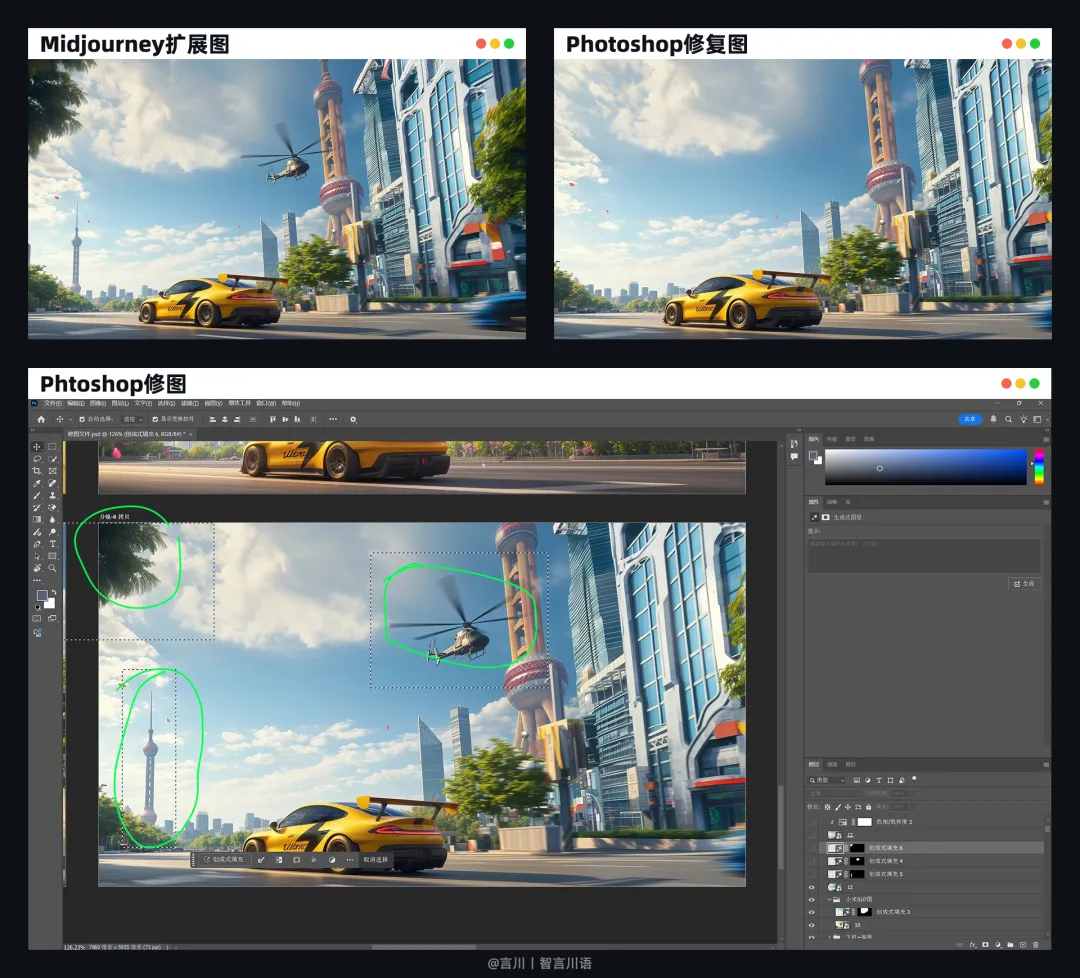Collapse the 小米SU0图 group
This screenshot has width=1080, height=978.
[829, 900]
